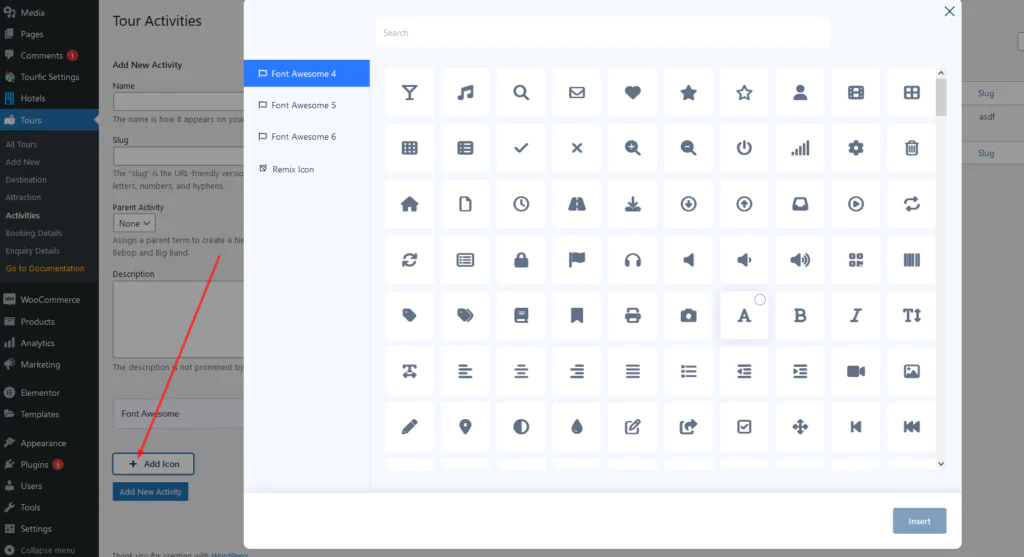Select the clock icon
The image size is (1024, 557).
tap(521, 204)
